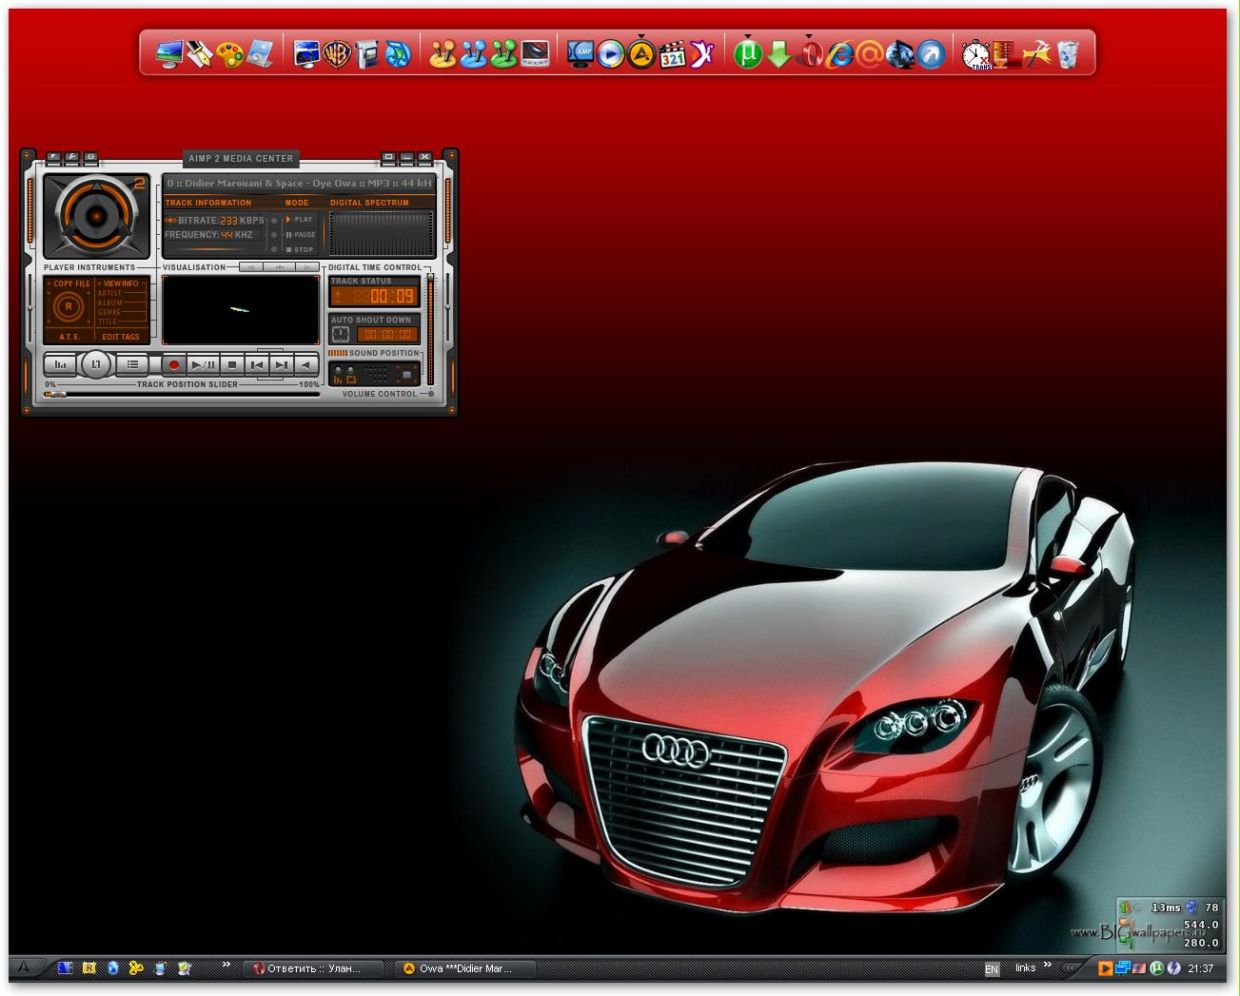
Task: Click the links label on the taskbar
Action: 1026,967
